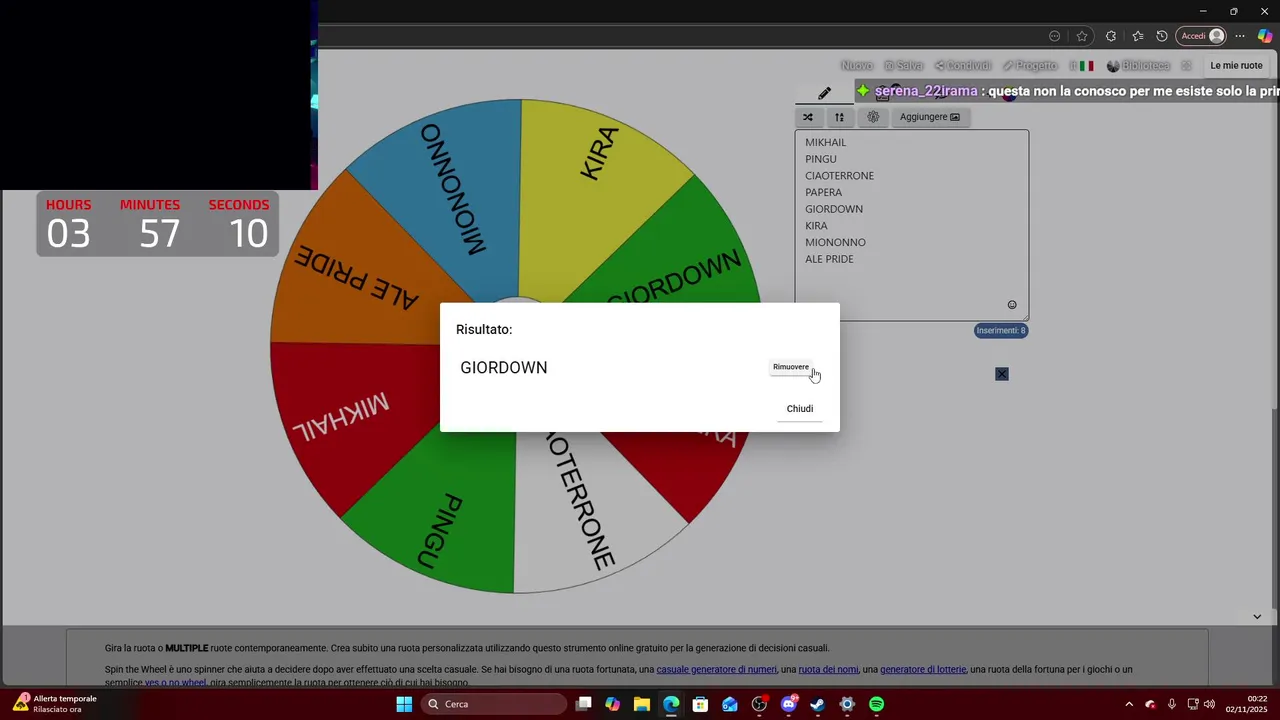The image size is (1280, 720).
Task: Open wheel settings gear icon
Action: pos(873,117)
